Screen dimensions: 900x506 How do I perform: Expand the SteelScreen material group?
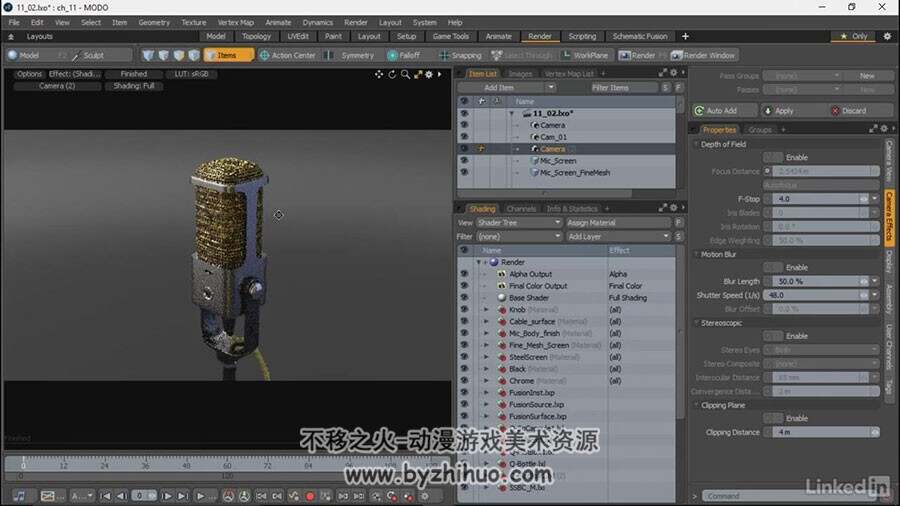[x=486, y=357]
